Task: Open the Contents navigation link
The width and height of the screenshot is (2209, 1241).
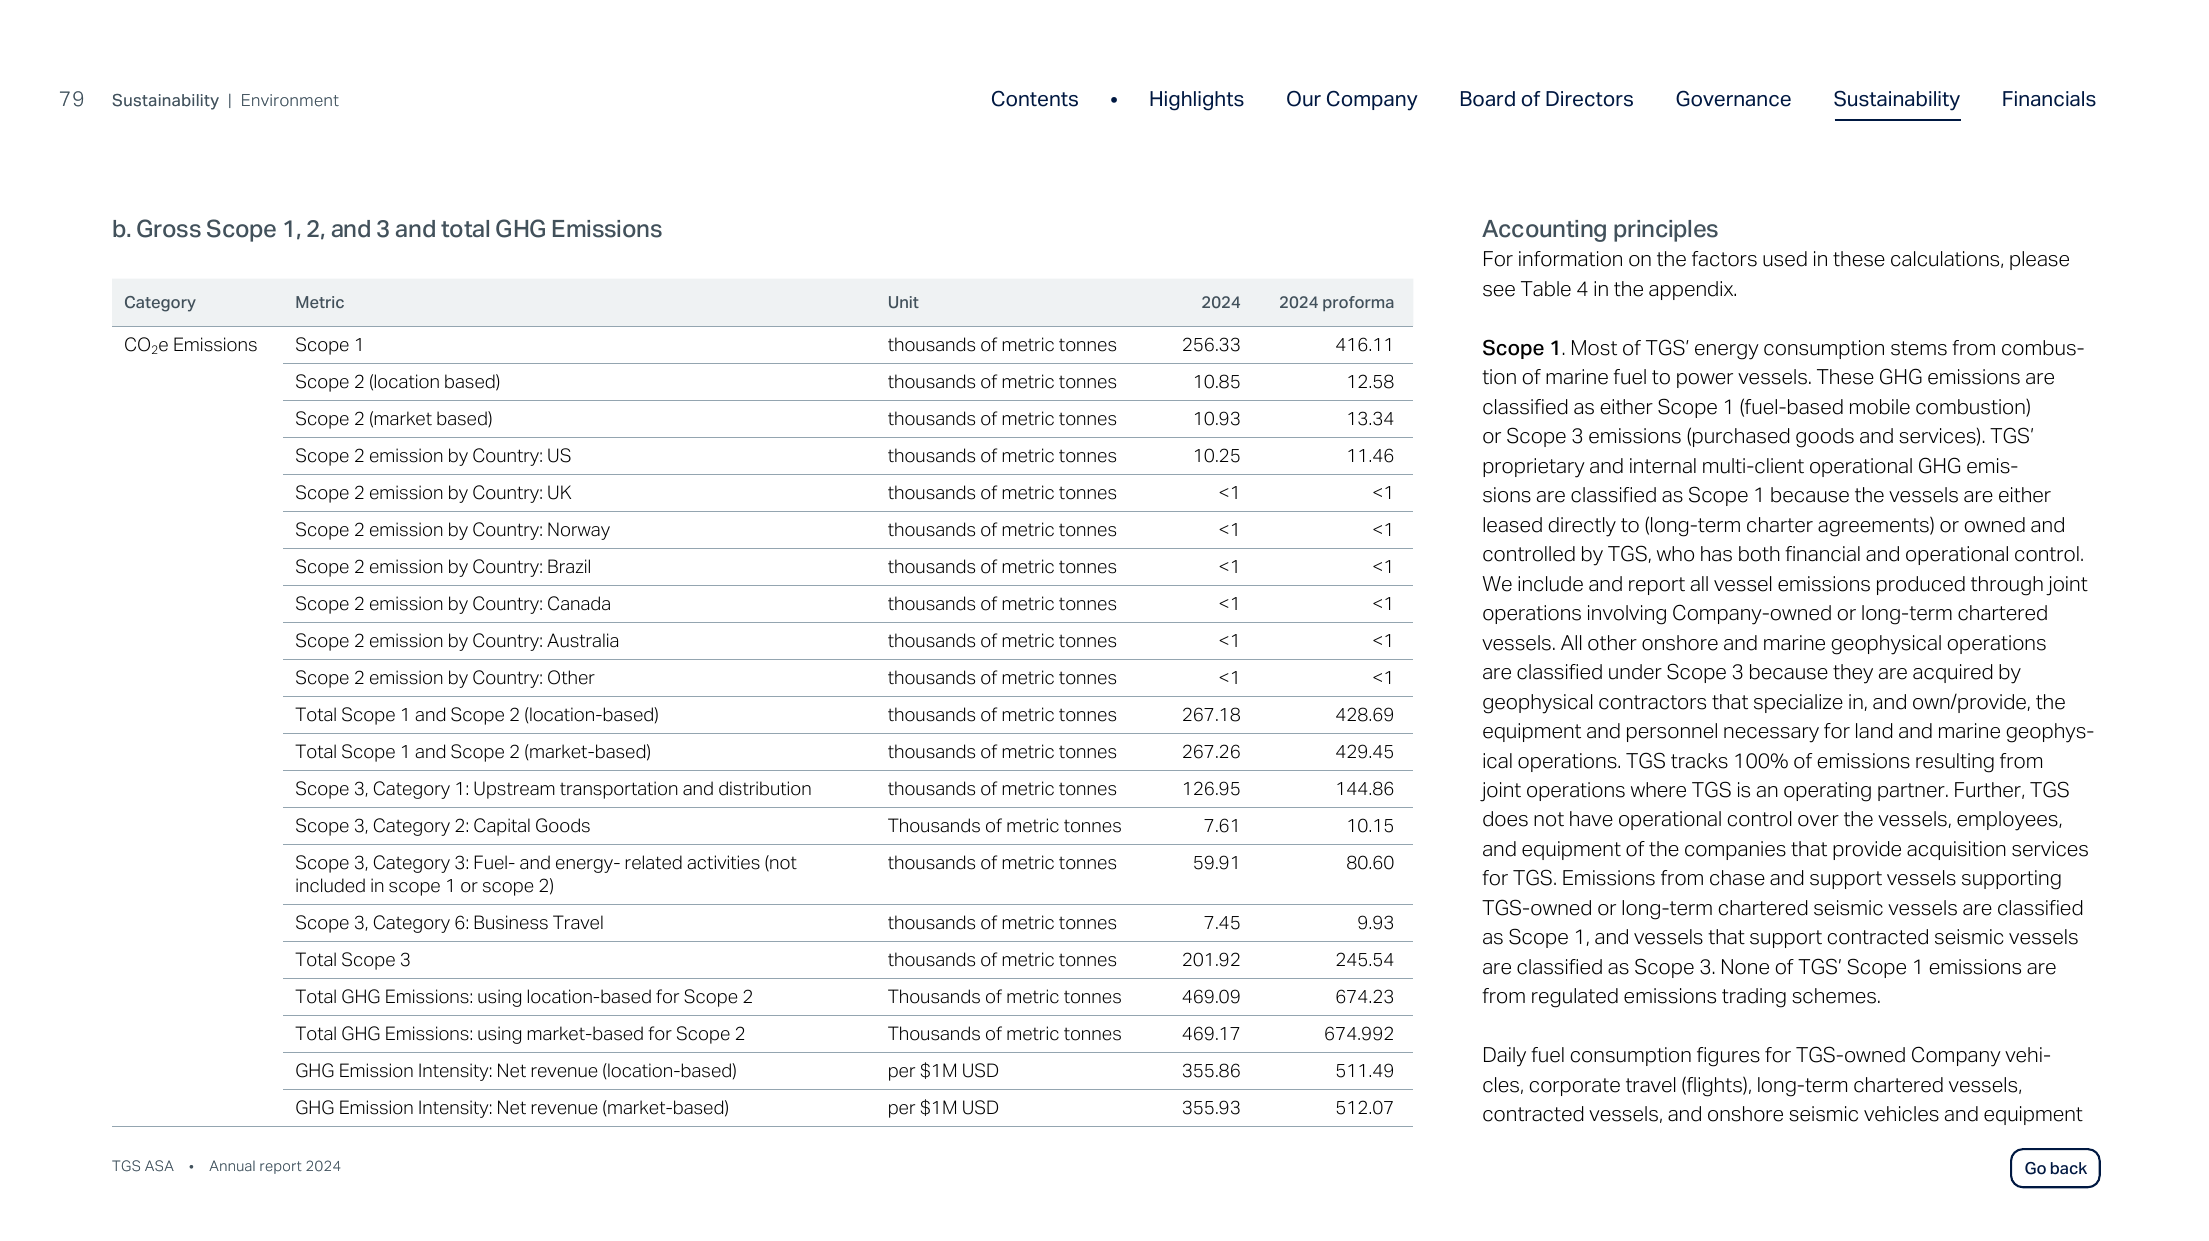Action: pyautogui.click(x=1034, y=99)
